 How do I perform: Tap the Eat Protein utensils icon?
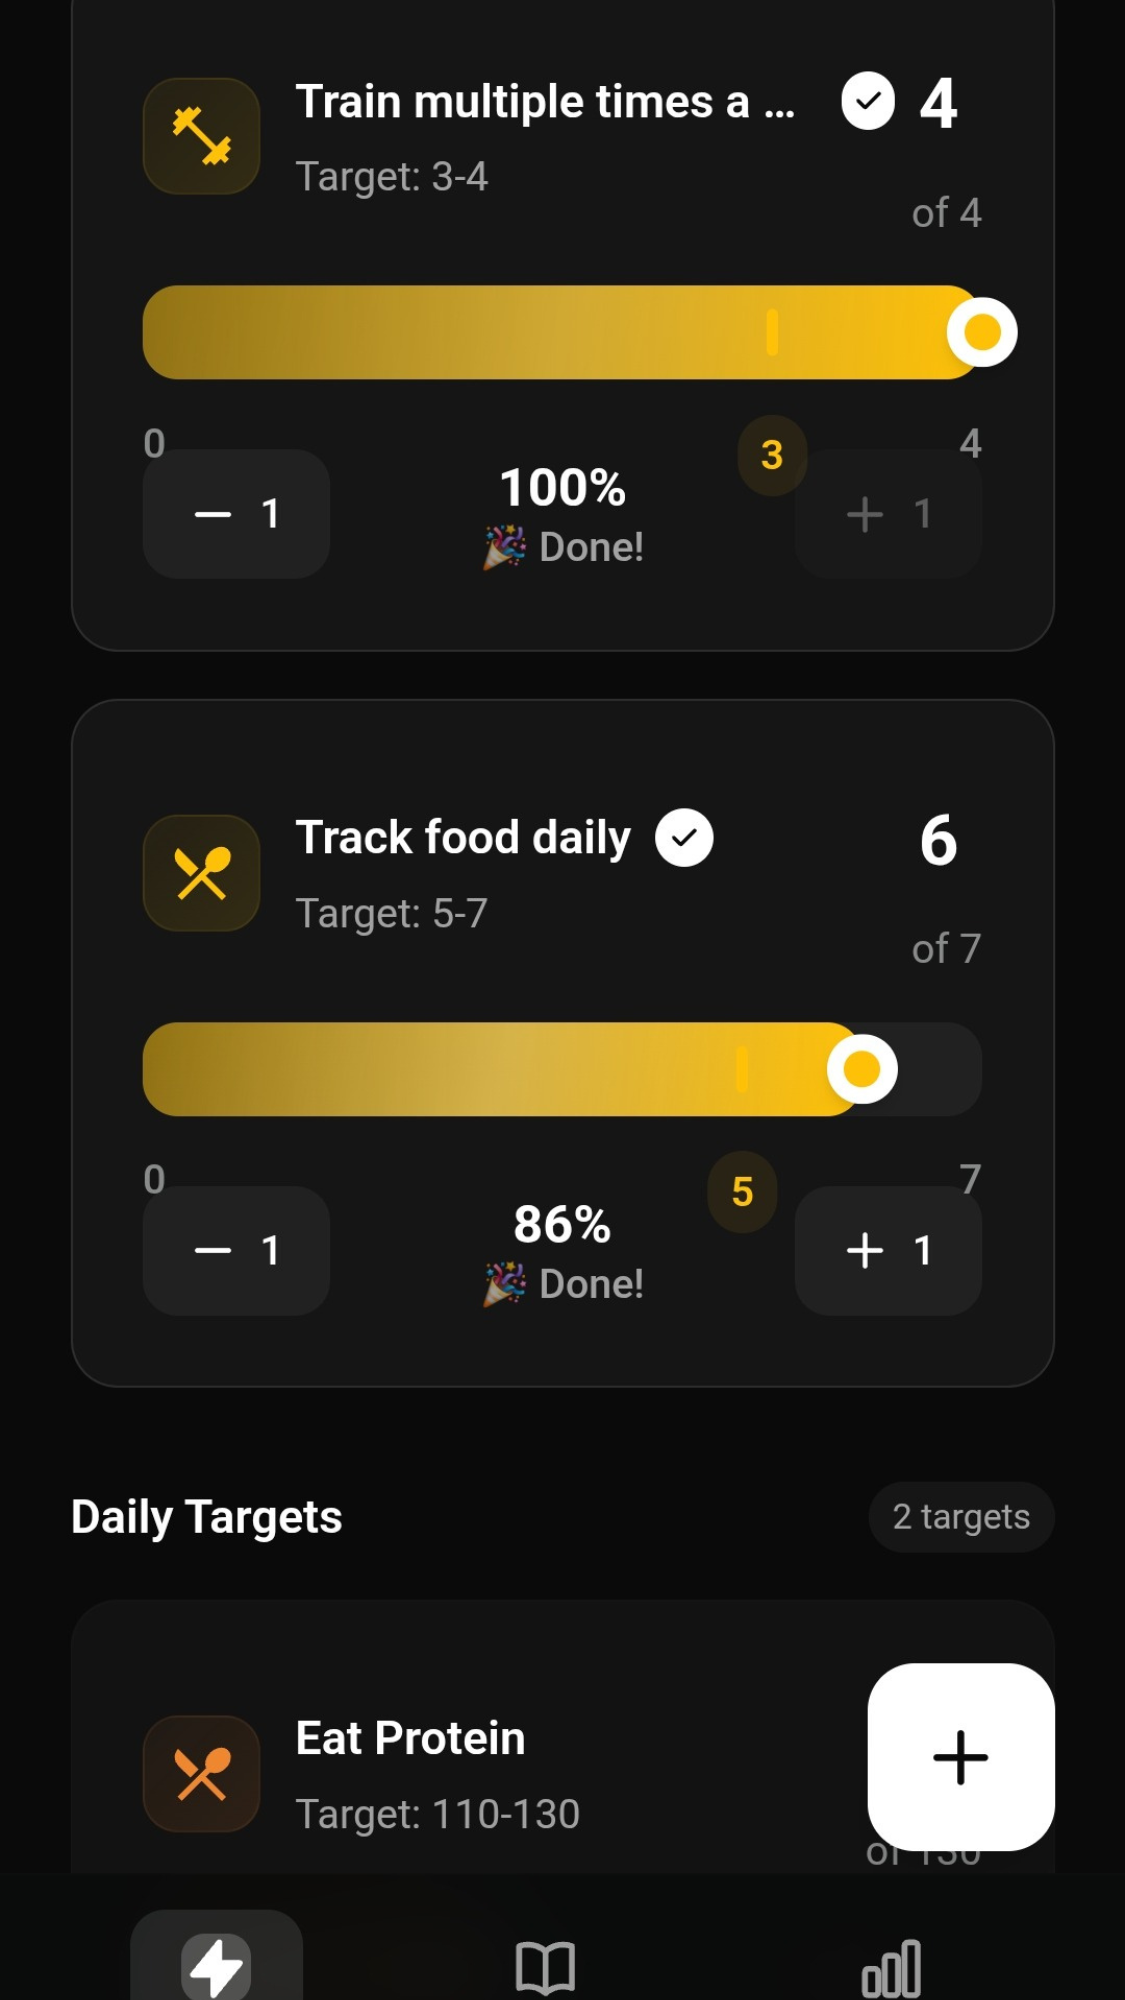coord(201,1774)
